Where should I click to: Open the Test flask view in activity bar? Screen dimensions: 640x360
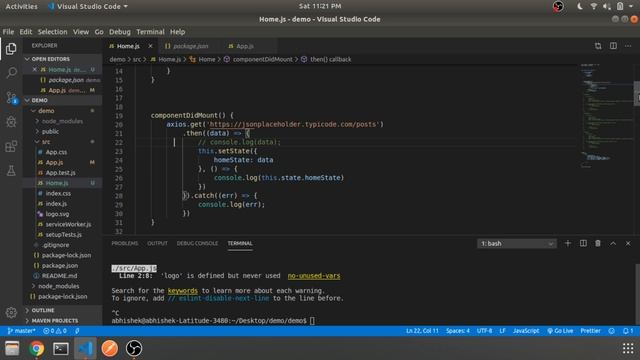tap(11, 171)
